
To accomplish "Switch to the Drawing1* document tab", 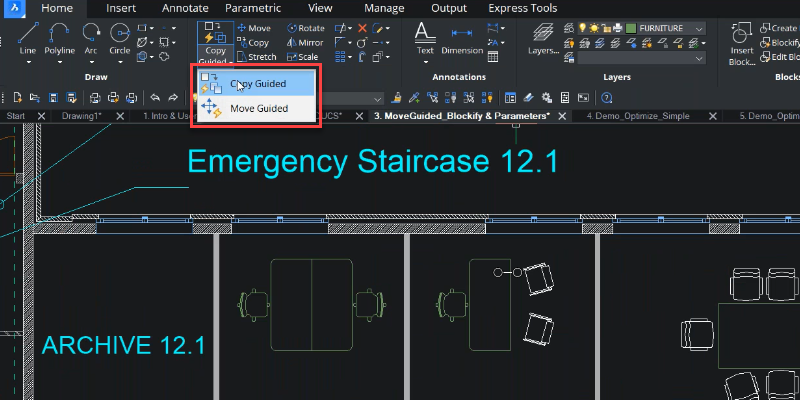I will (82, 116).
